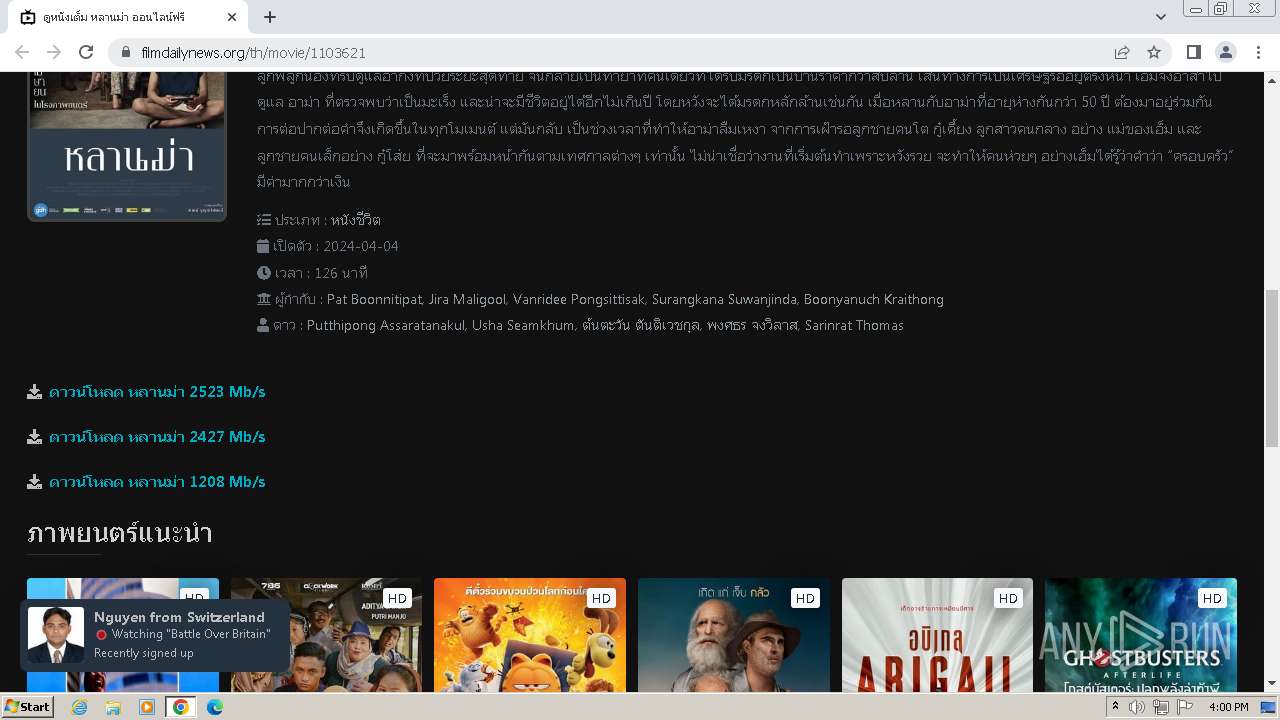Click download icon beside 1208 Mb/s link
Image resolution: width=1280 pixels, height=720 pixels.
tap(35, 482)
